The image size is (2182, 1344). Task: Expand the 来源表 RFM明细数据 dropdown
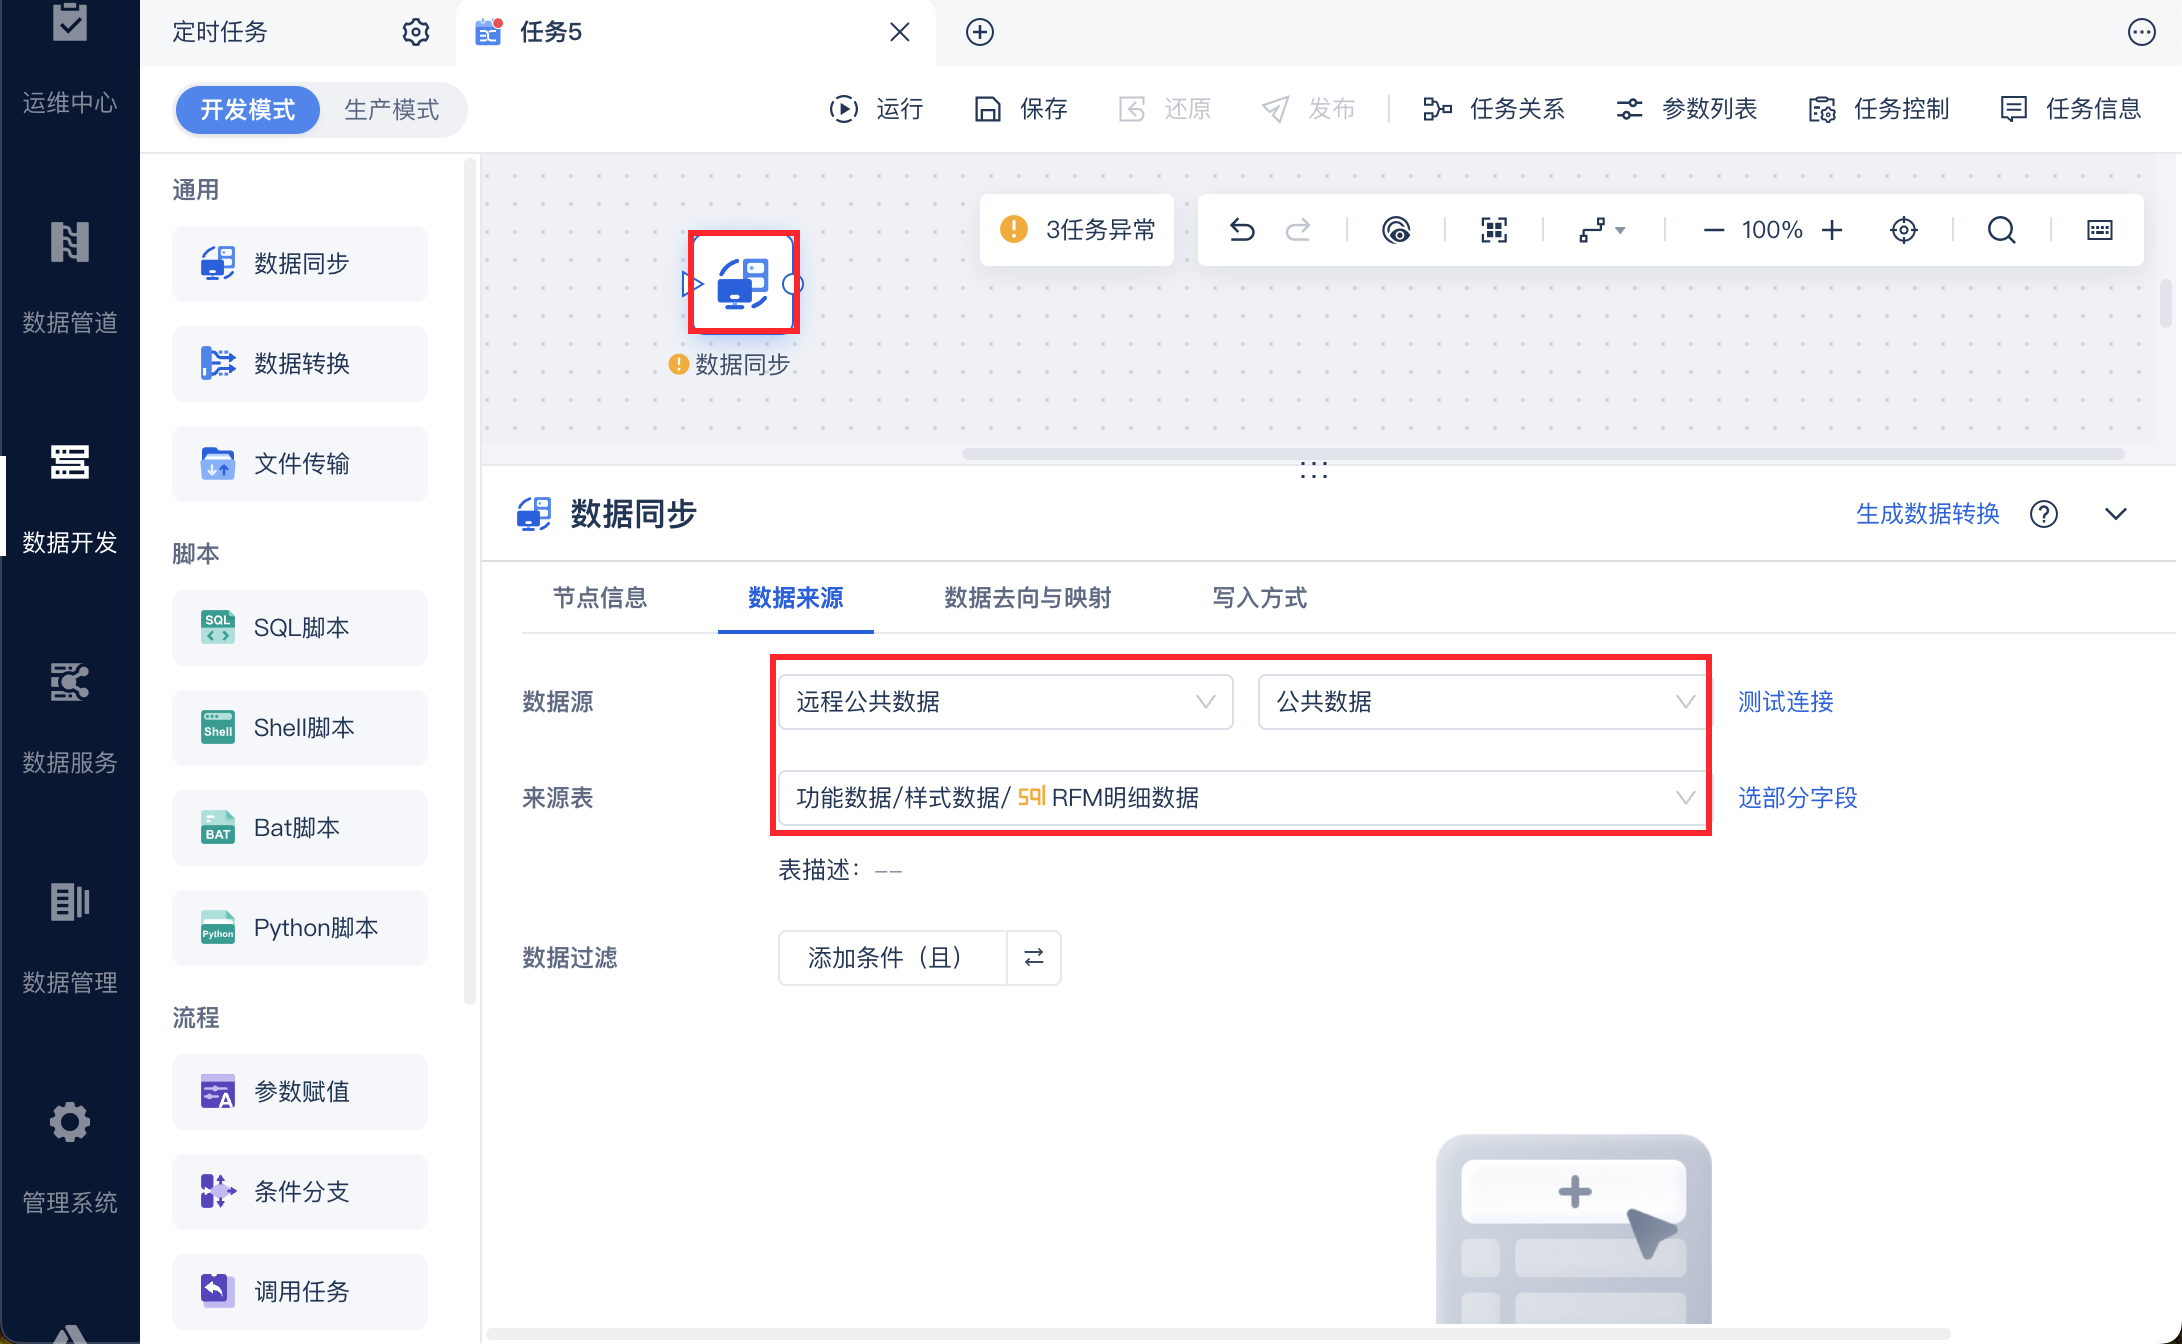(1243, 797)
